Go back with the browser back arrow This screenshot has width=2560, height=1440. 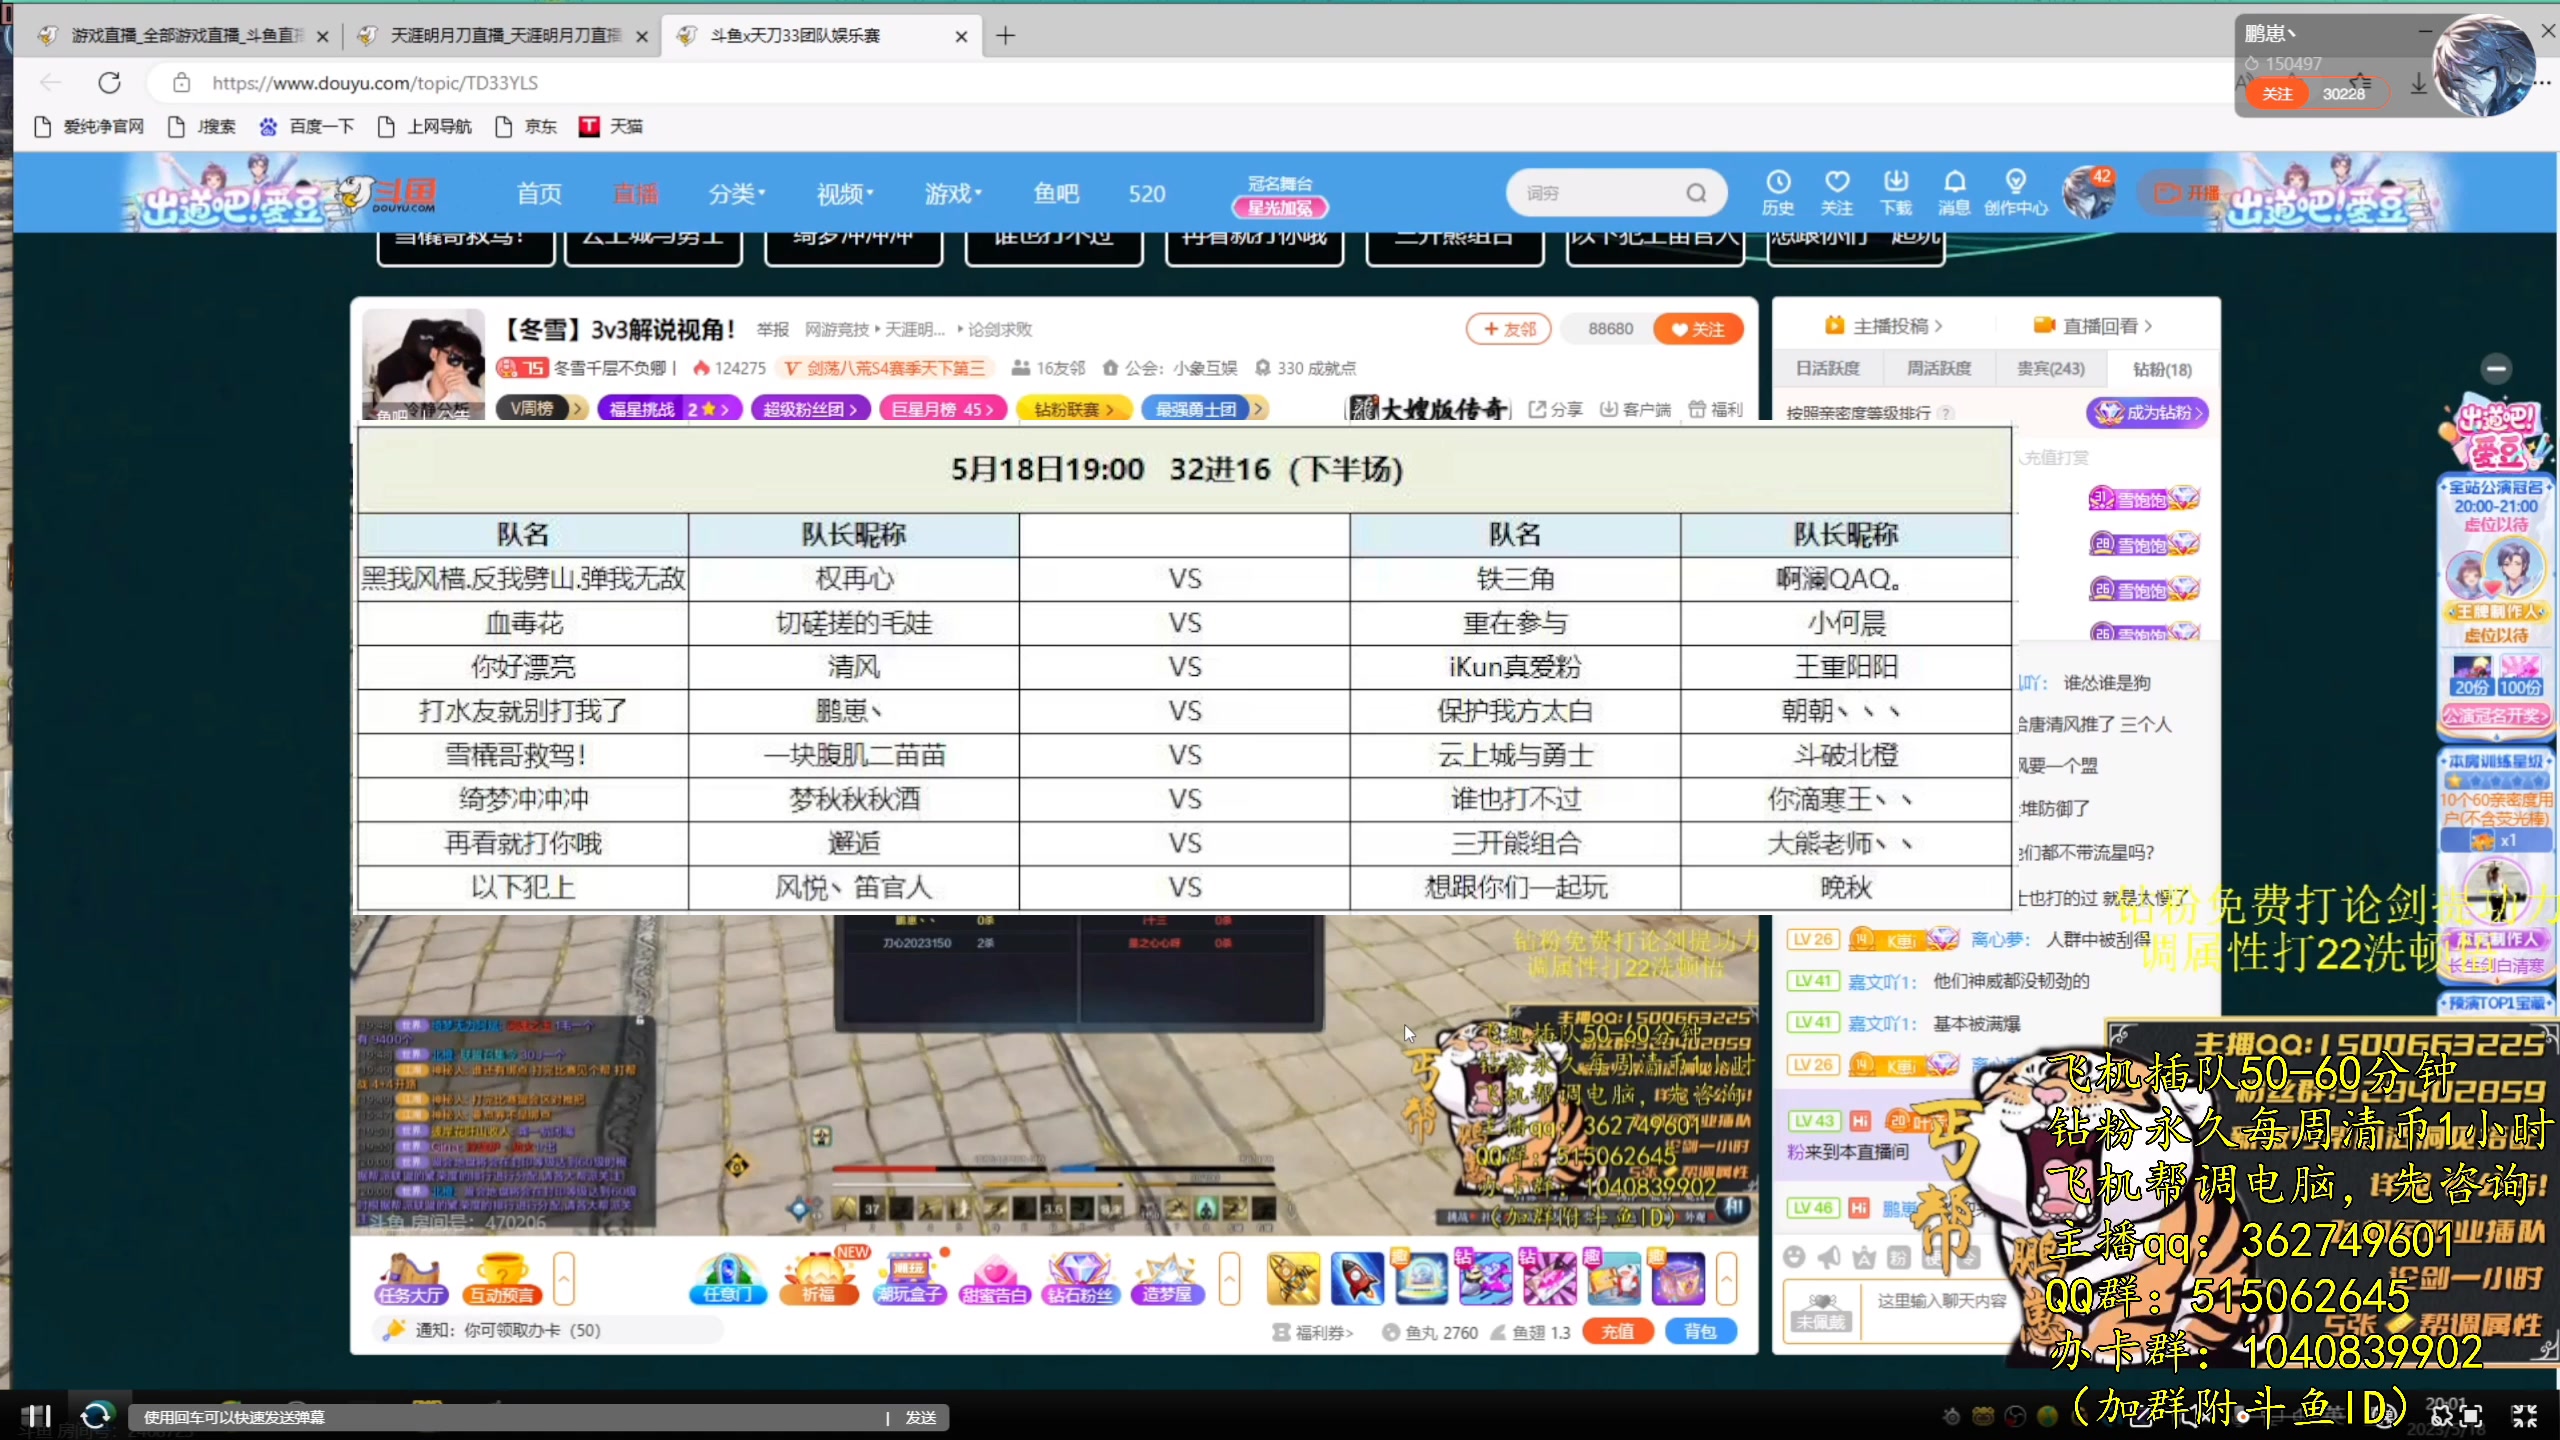51,82
